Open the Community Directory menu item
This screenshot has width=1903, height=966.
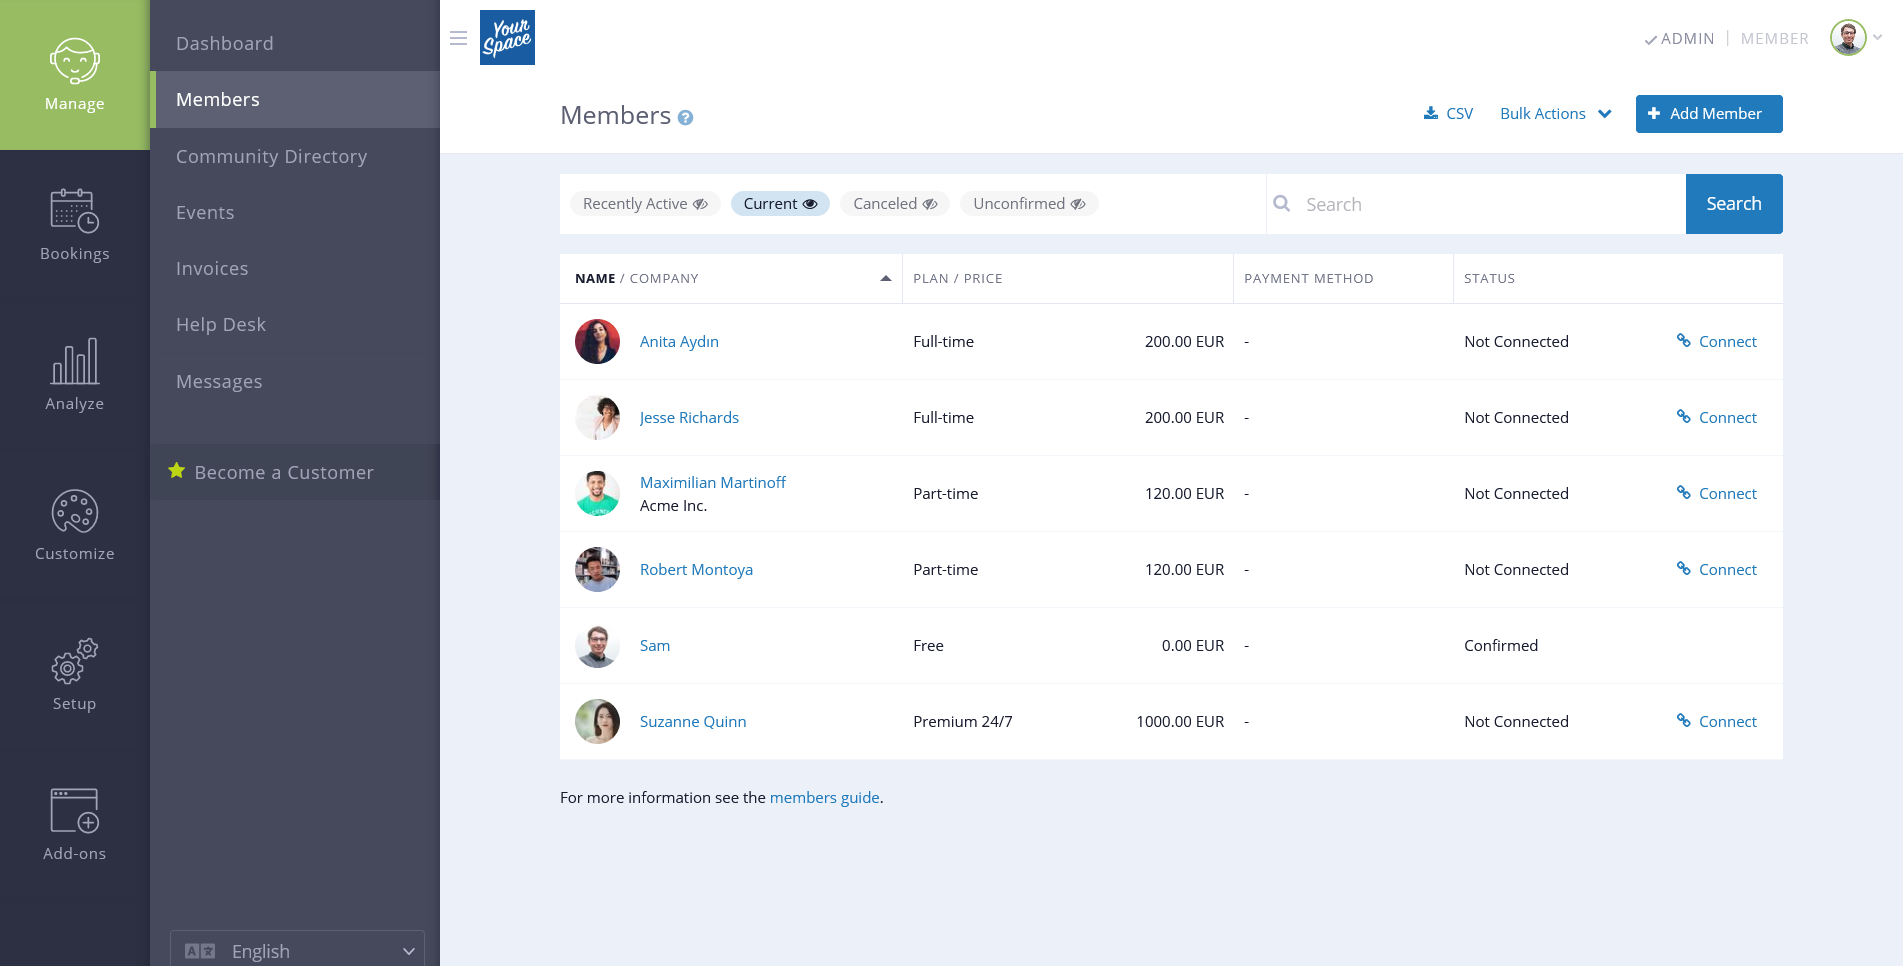[271, 156]
